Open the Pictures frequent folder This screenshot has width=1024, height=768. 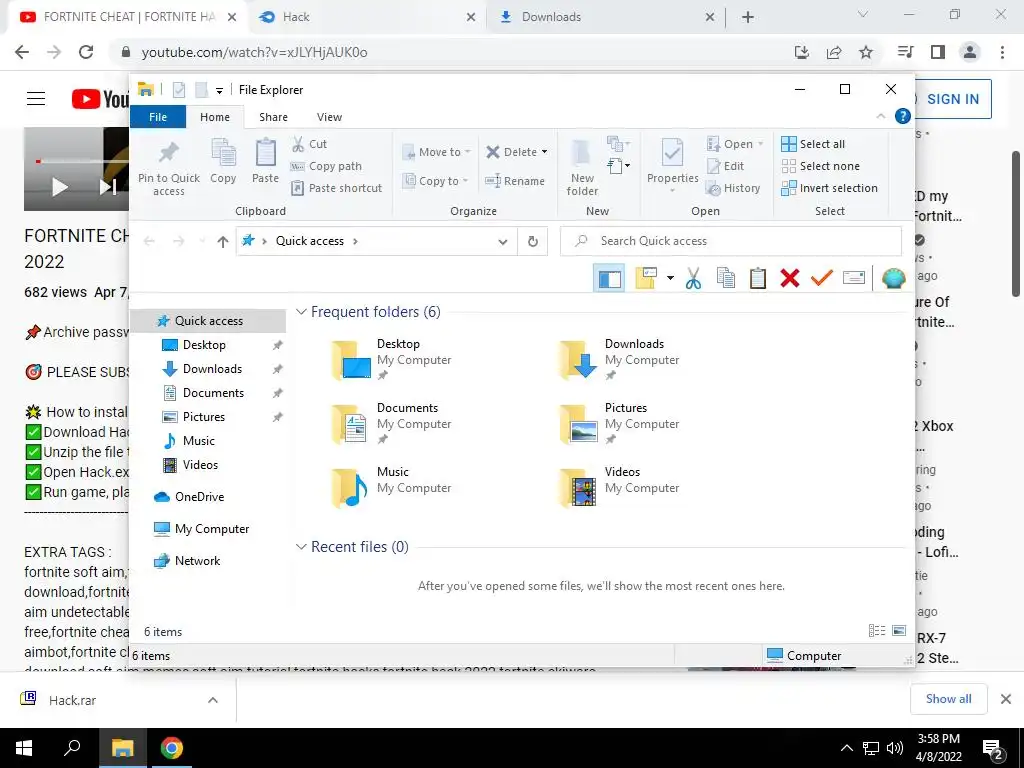pyautogui.click(x=619, y=423)
